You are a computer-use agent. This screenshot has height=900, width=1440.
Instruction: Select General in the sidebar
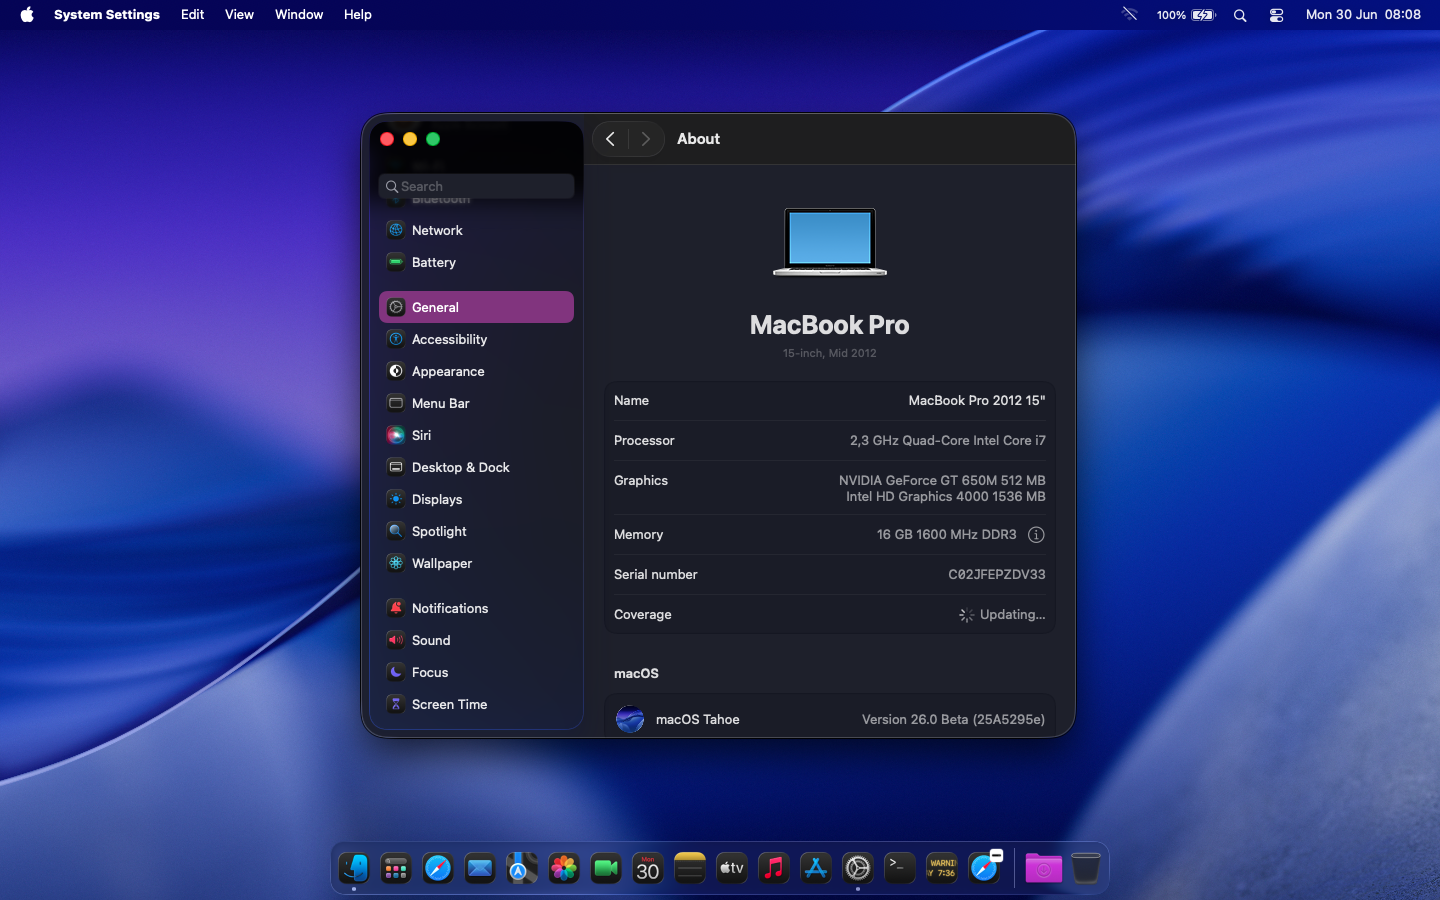(x=476, y=307)
